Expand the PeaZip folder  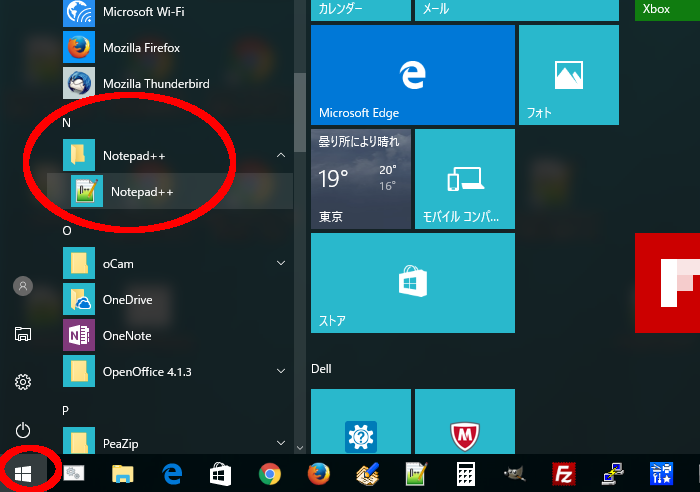[281, 440]
